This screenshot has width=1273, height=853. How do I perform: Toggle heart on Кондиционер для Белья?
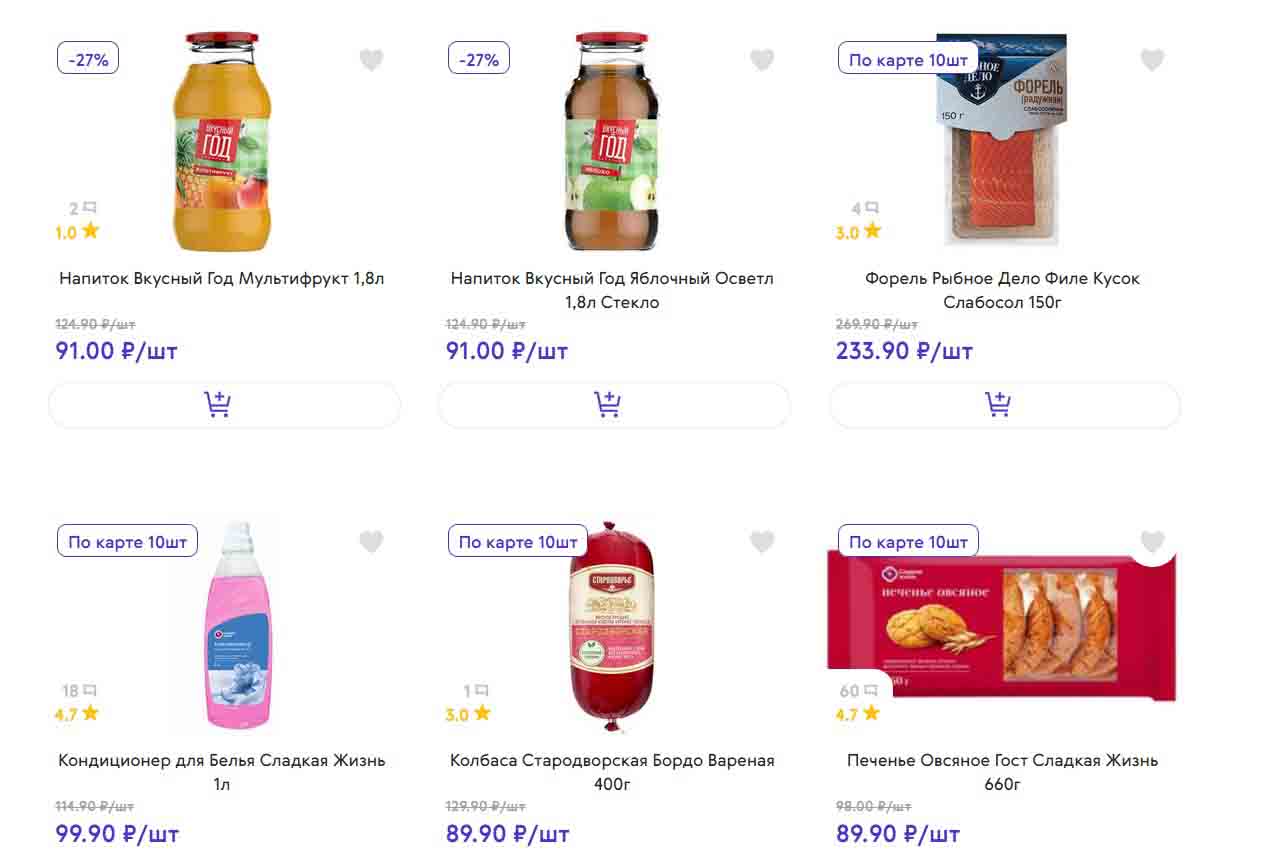pyautogui.click(x=371, y=542)
